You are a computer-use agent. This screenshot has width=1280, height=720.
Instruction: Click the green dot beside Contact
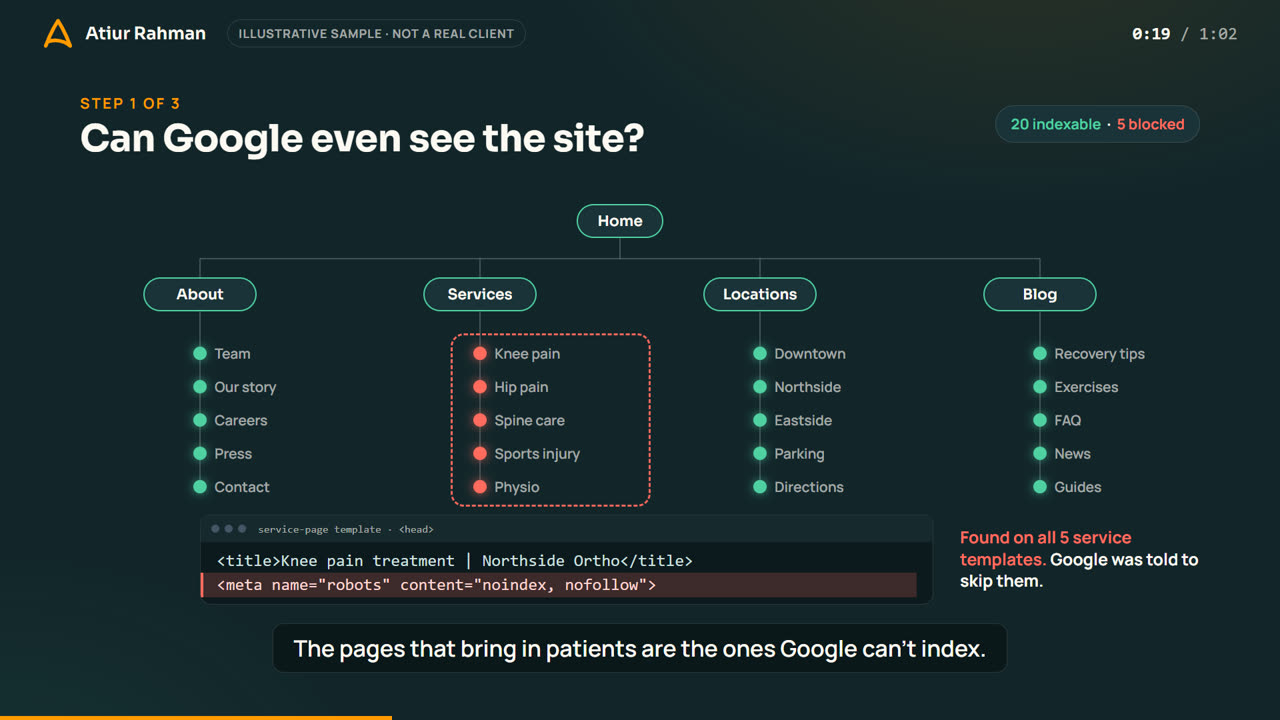[x=200, y=487]
